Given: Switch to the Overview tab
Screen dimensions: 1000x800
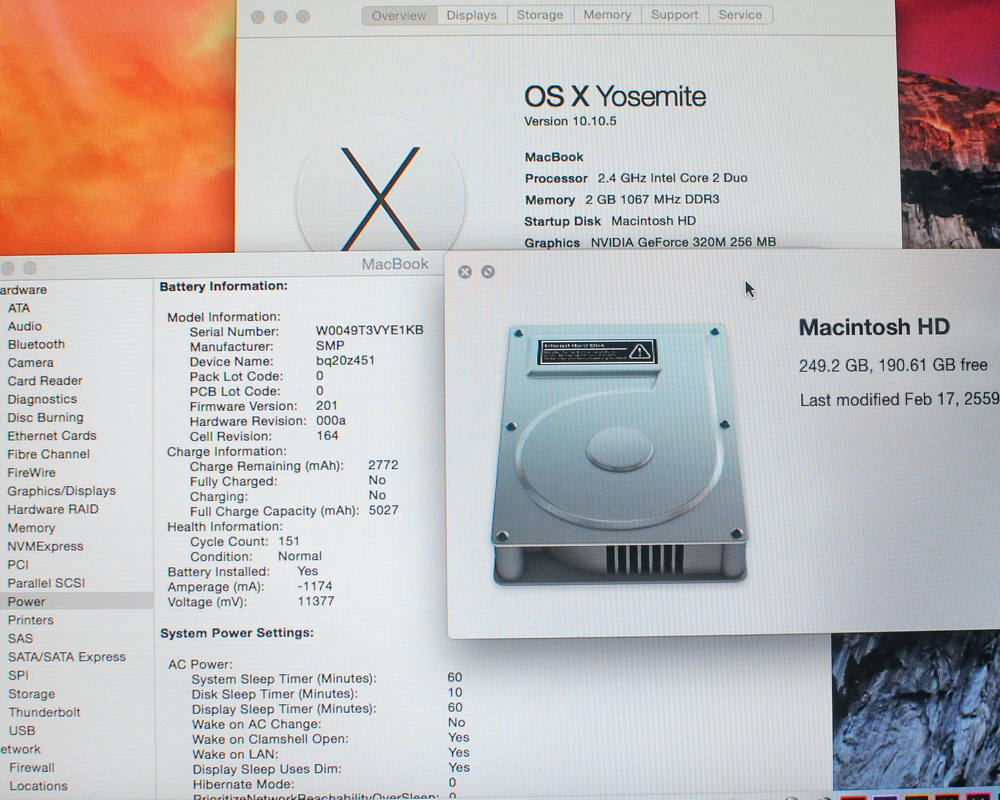Looking at the screenshot, I should point(399,15).
